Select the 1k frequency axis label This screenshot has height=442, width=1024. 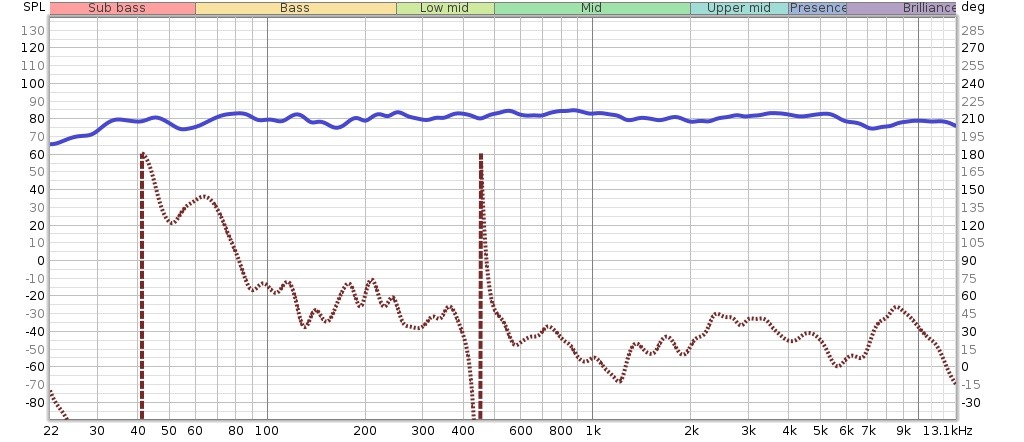click(592, 431)
